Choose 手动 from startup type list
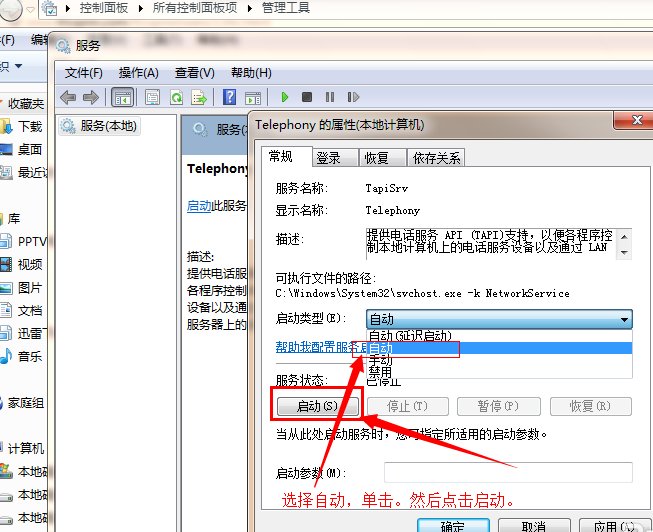653x532 pixels. 499,360
